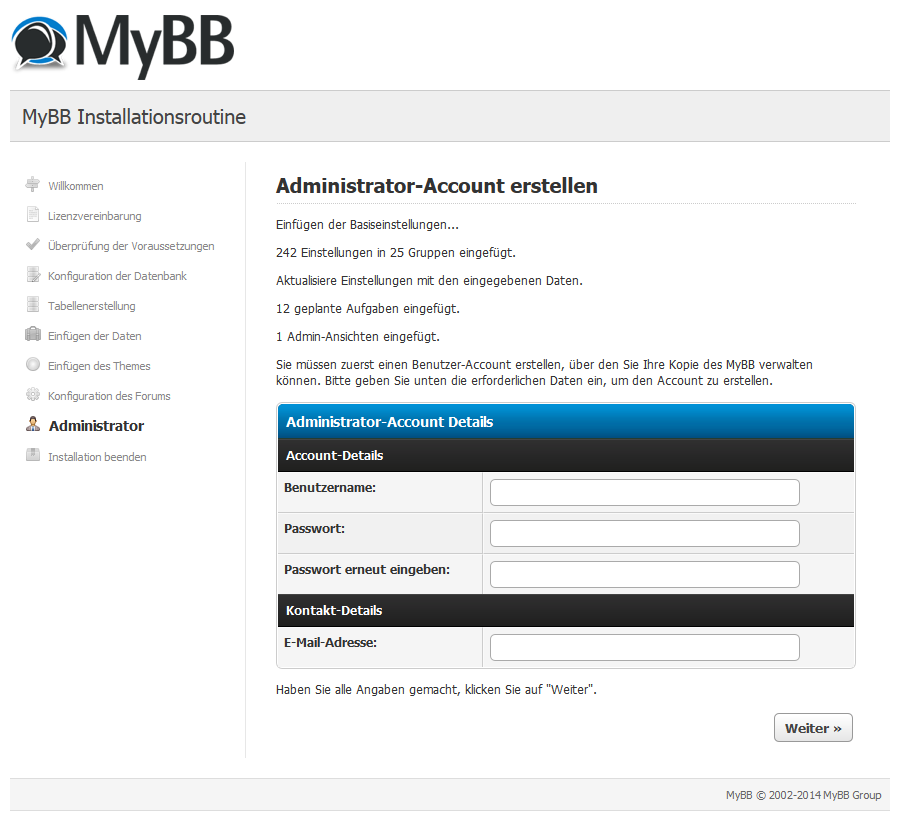Viewport: 900px width, 831px height.
Task: Click the checkmark icon for Überprüfung der Voraussetzungen
Action: [x=33, y=244]
